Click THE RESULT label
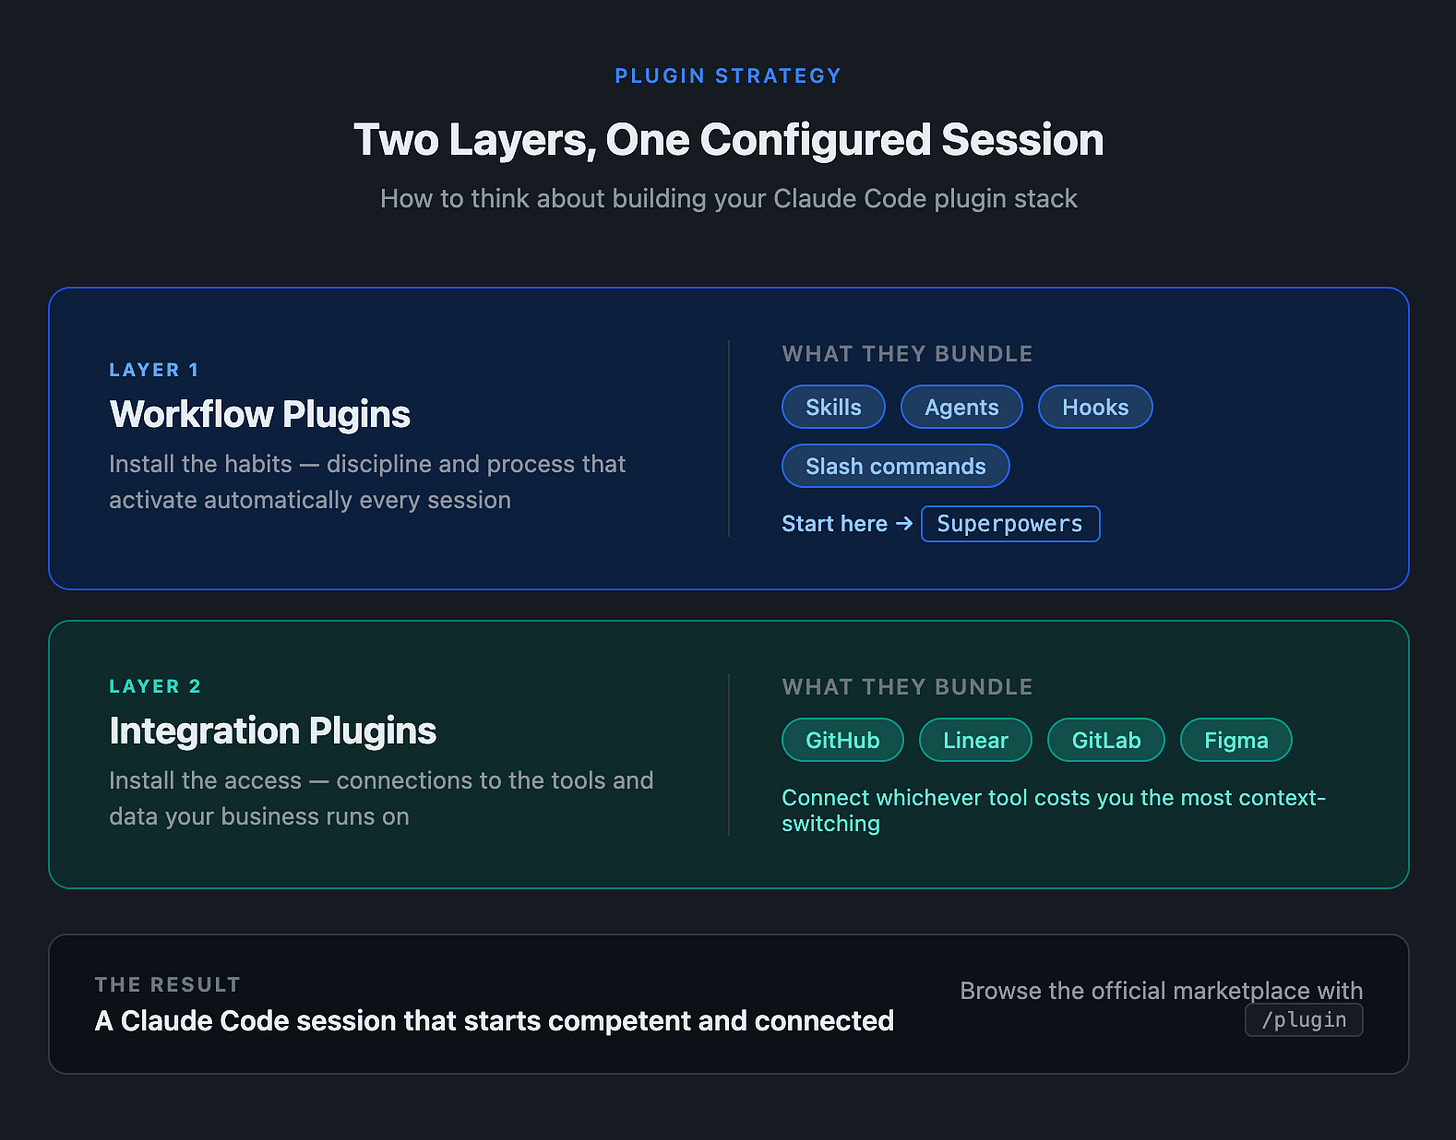This screenshot has width=1456, height=1140. [168, 985]
